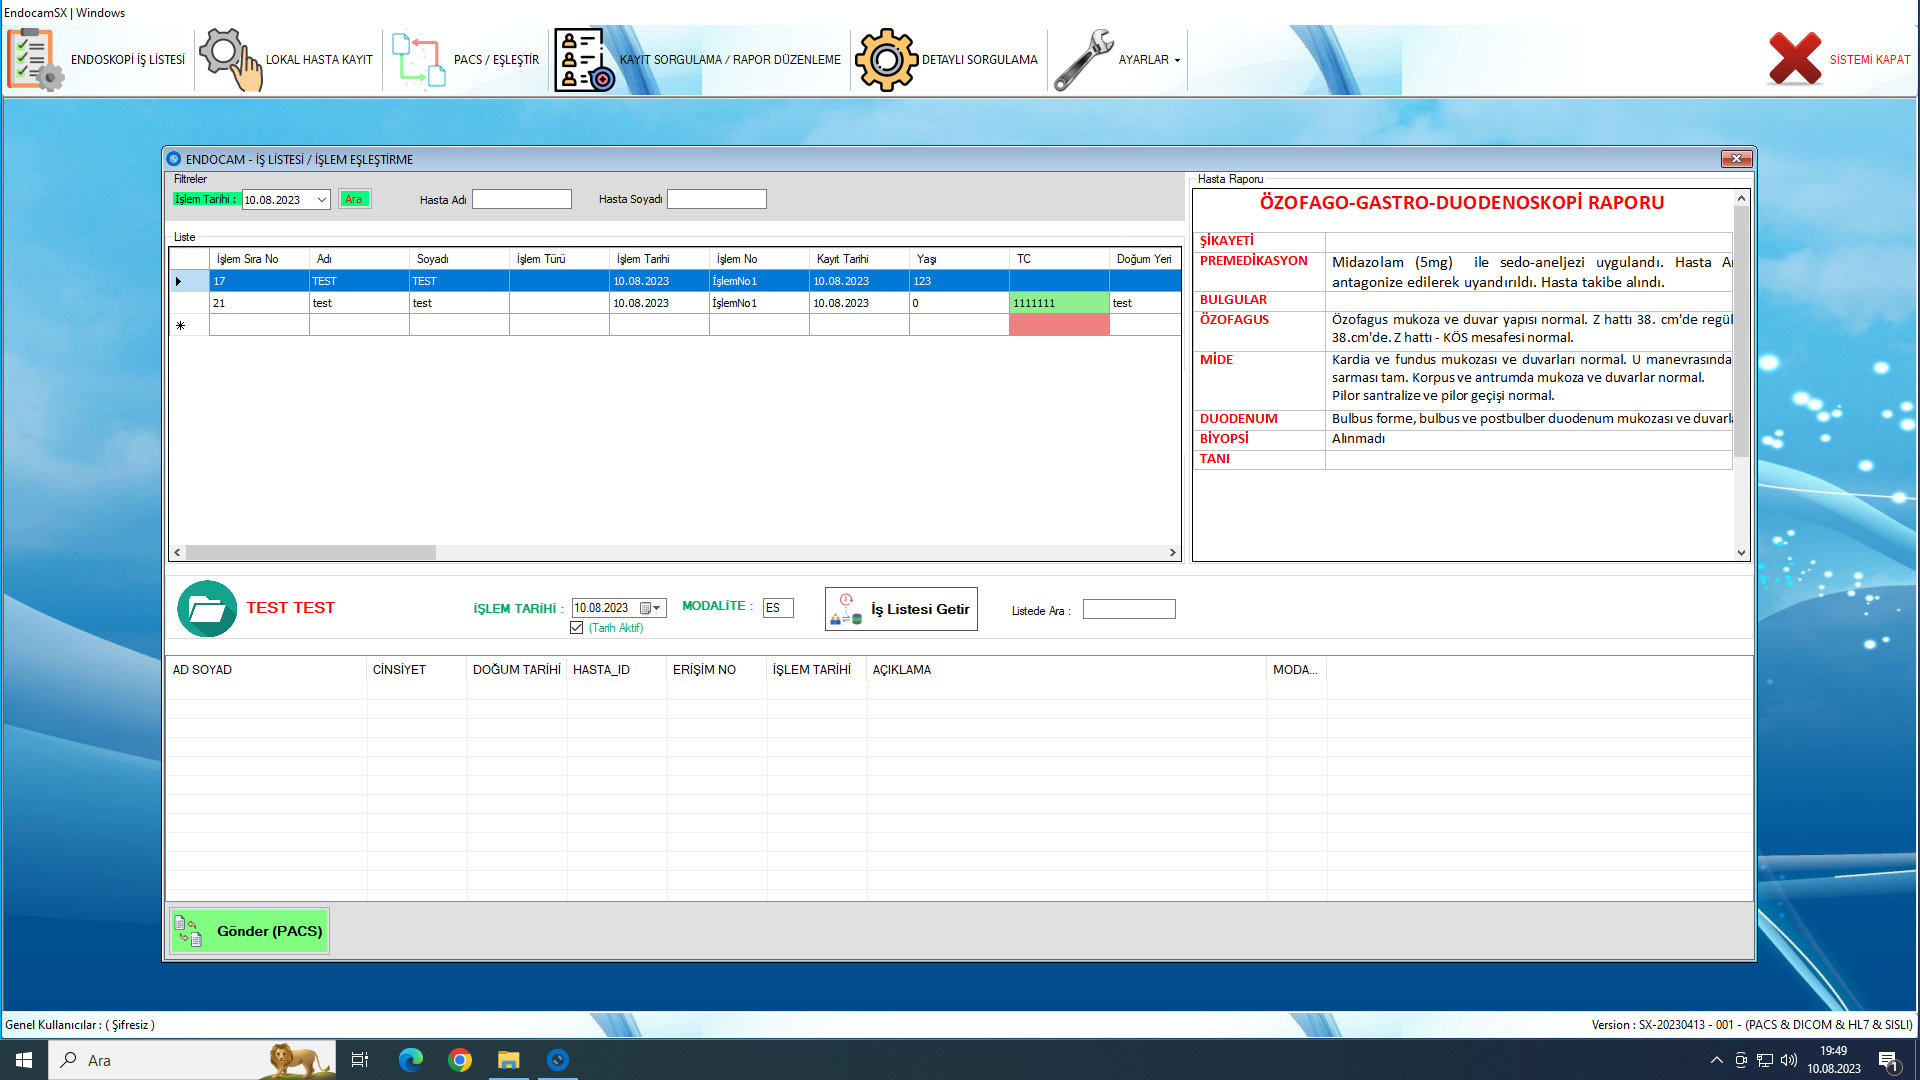Image resolution: width=1920 pixels, height=1080 pixels.
Task: Open the filter İşlem Tarihi date dropdown
Action: point(322,200)
